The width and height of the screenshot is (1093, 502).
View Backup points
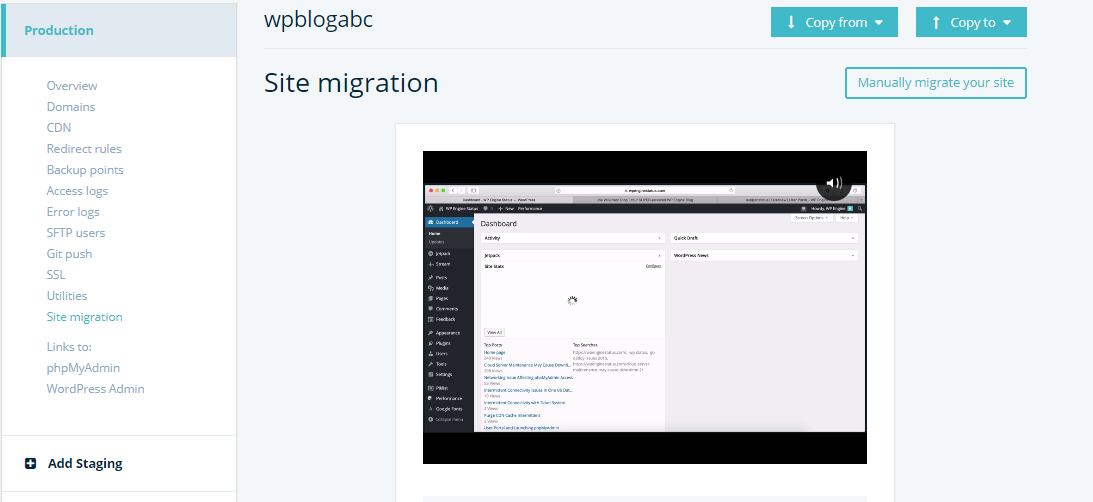85,169
